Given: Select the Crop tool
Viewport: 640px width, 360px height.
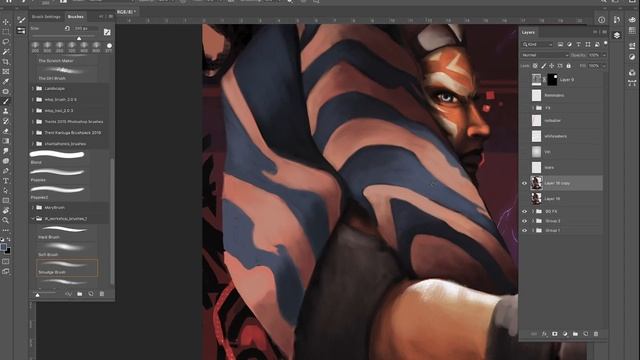Looking at the screenshot, I should pyautogui.click(x=6, y=62).
